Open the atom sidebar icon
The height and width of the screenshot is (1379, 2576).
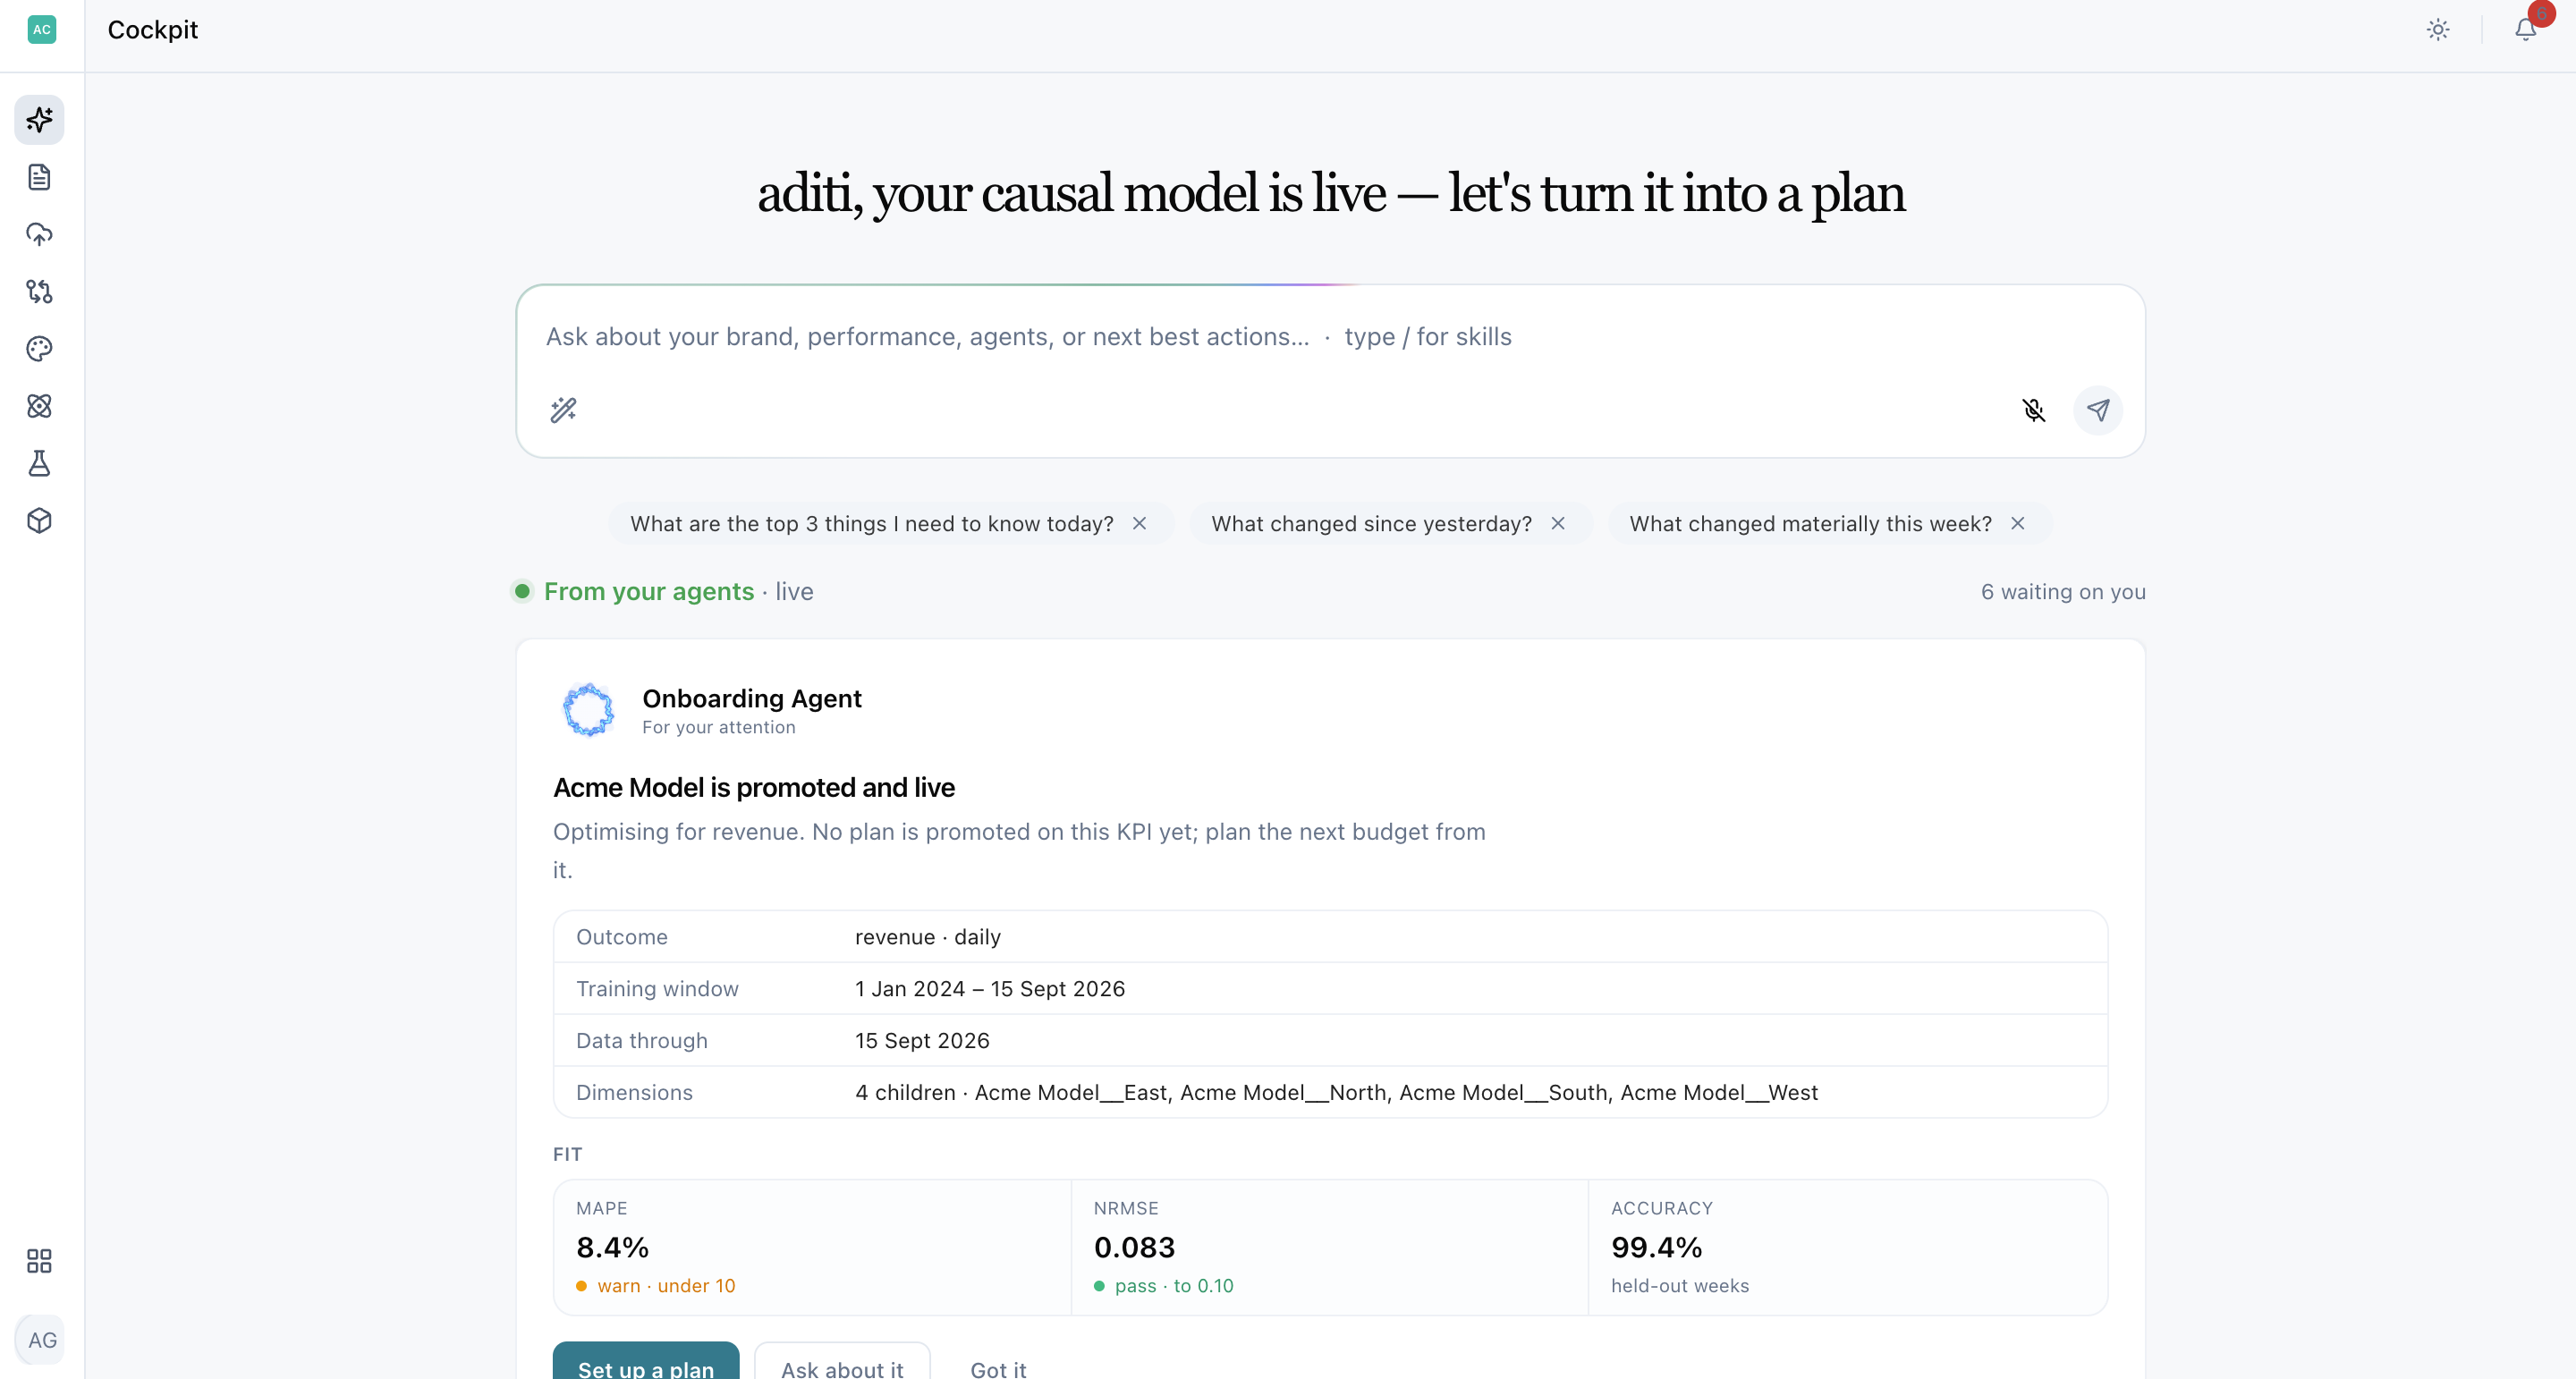point(40,406)
